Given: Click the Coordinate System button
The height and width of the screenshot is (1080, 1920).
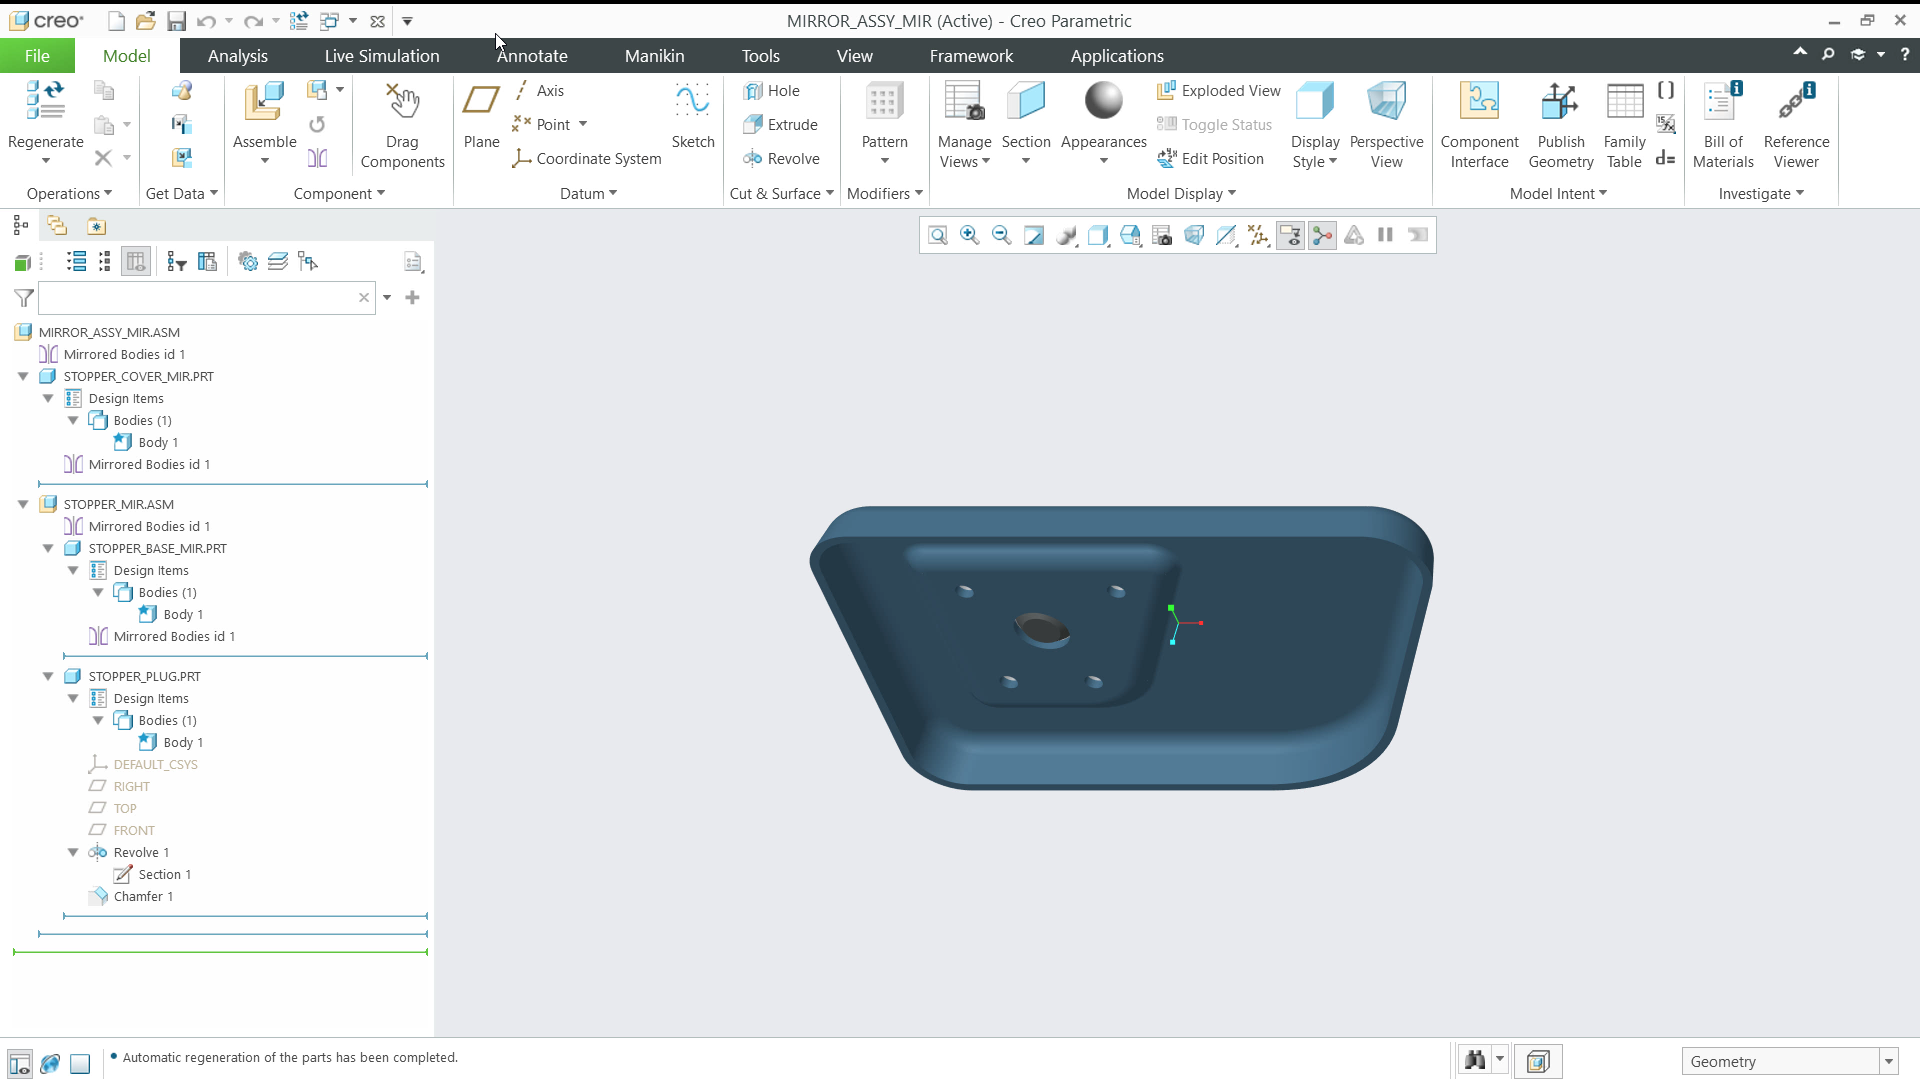Looking at the screenshot, I should click(x=587, y=159).
